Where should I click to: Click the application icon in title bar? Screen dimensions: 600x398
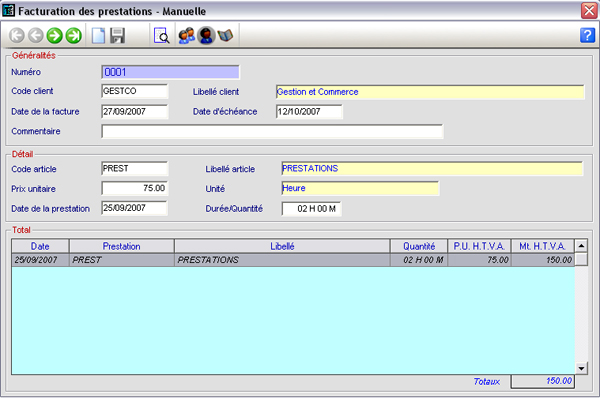pos(8,11)
